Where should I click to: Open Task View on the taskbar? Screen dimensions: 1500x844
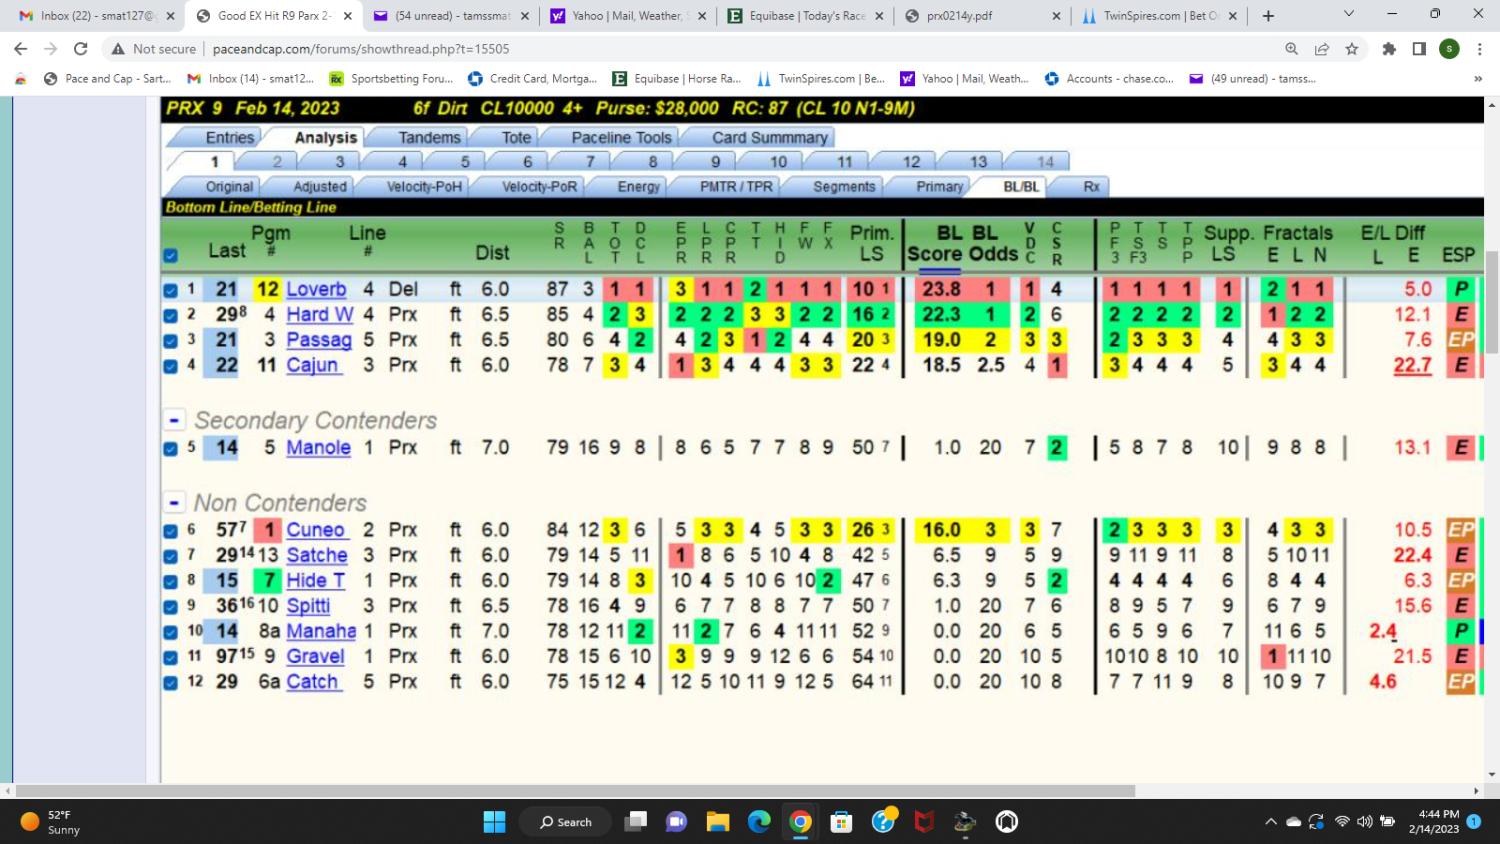tap(635, 821)
